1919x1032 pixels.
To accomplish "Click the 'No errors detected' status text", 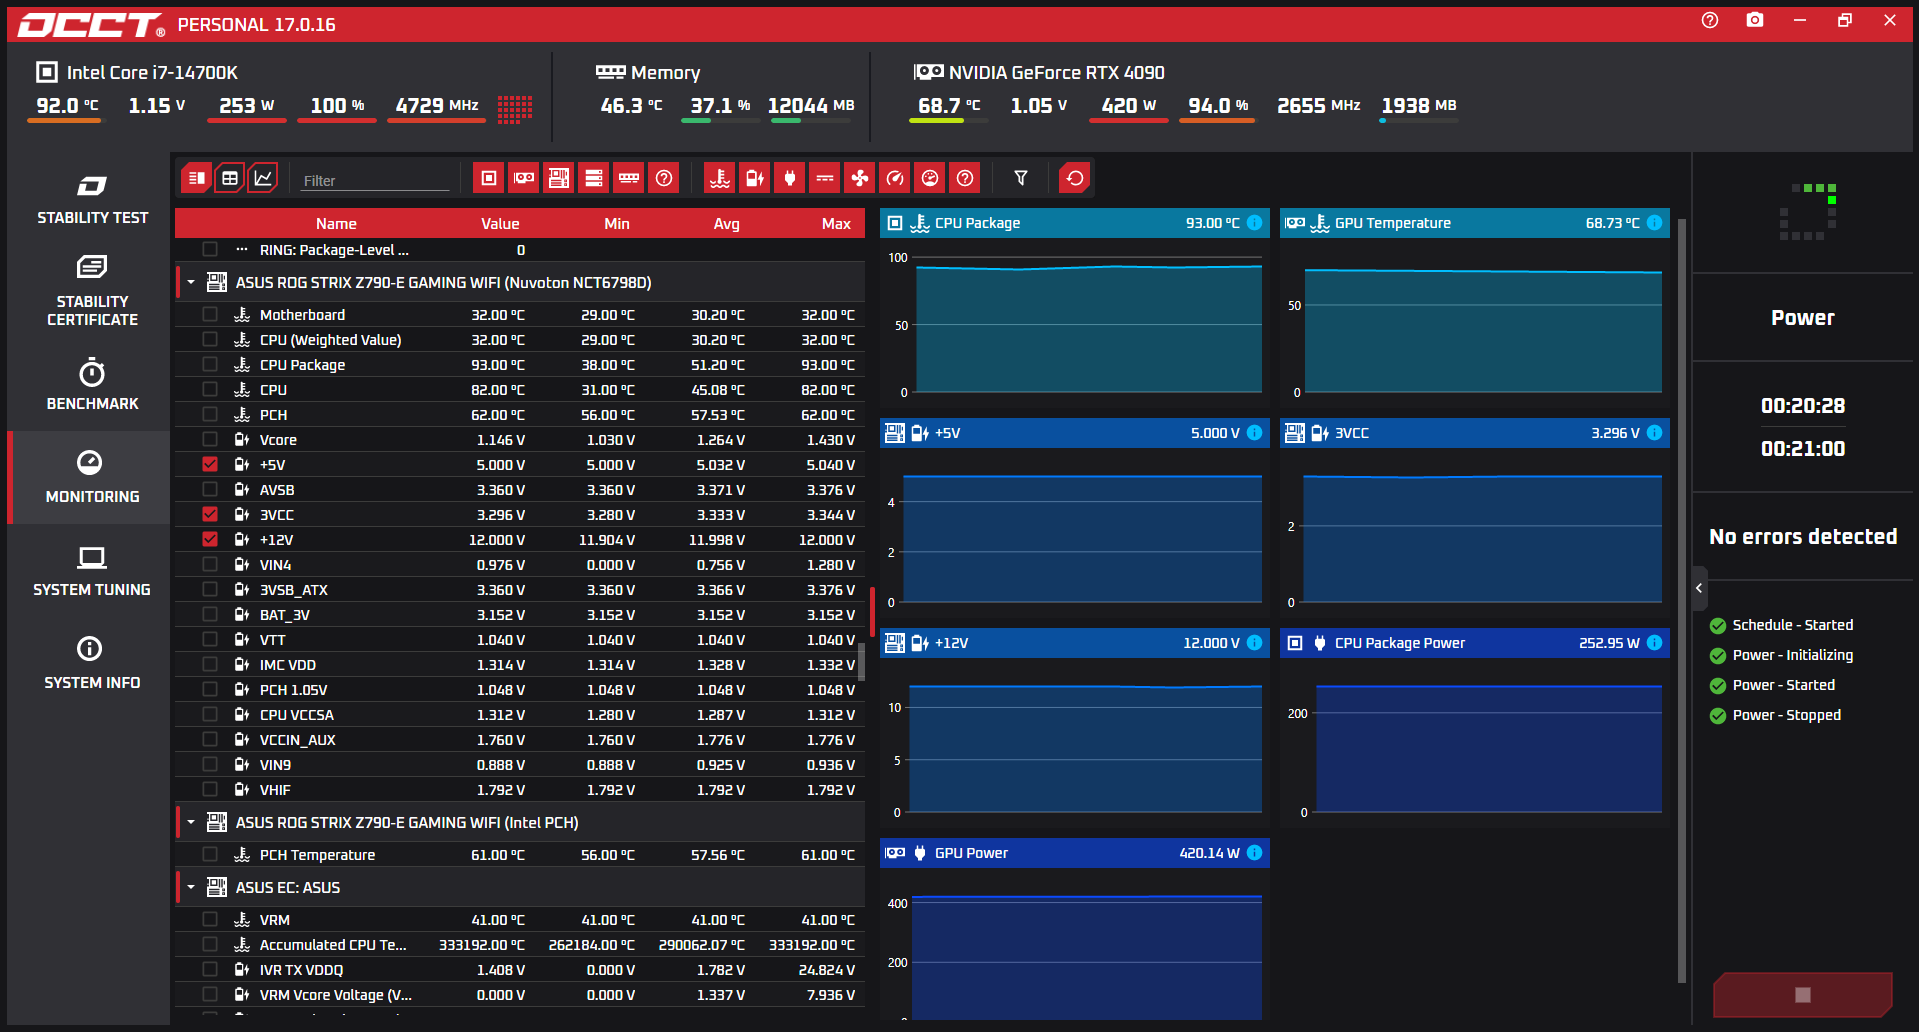I will point(1803,537).
